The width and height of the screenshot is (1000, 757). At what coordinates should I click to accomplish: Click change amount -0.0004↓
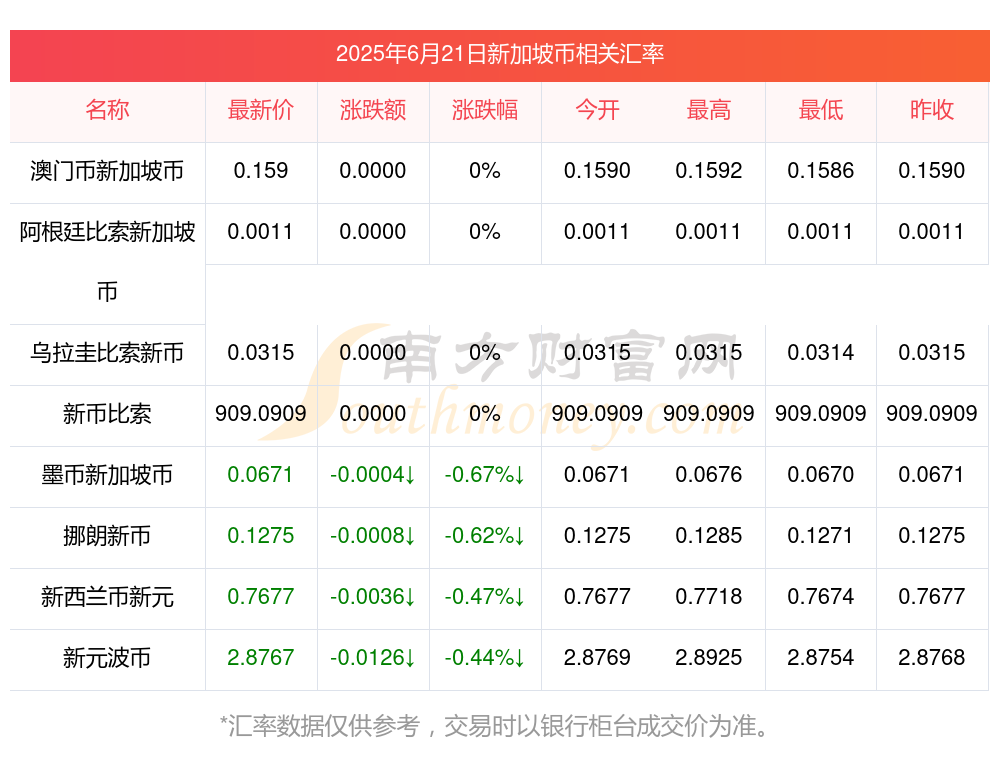pyautogui.click(x=373, y=474)
